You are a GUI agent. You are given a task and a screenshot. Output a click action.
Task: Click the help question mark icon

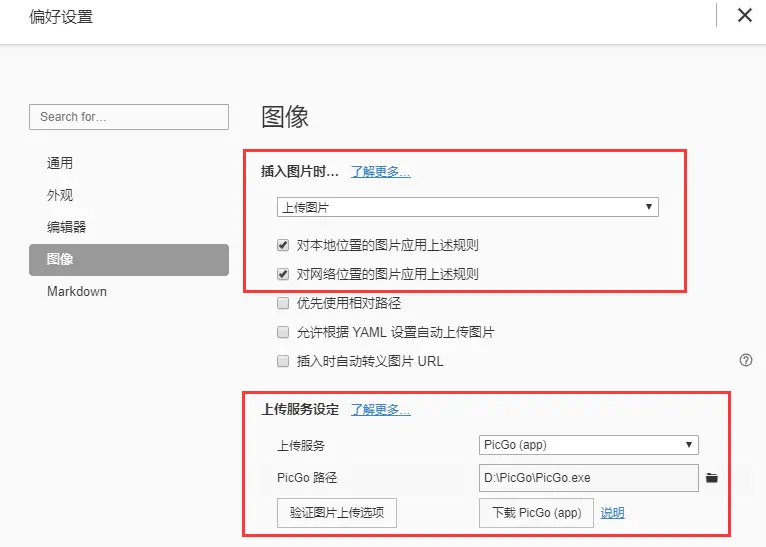click(x=745, y=360)
